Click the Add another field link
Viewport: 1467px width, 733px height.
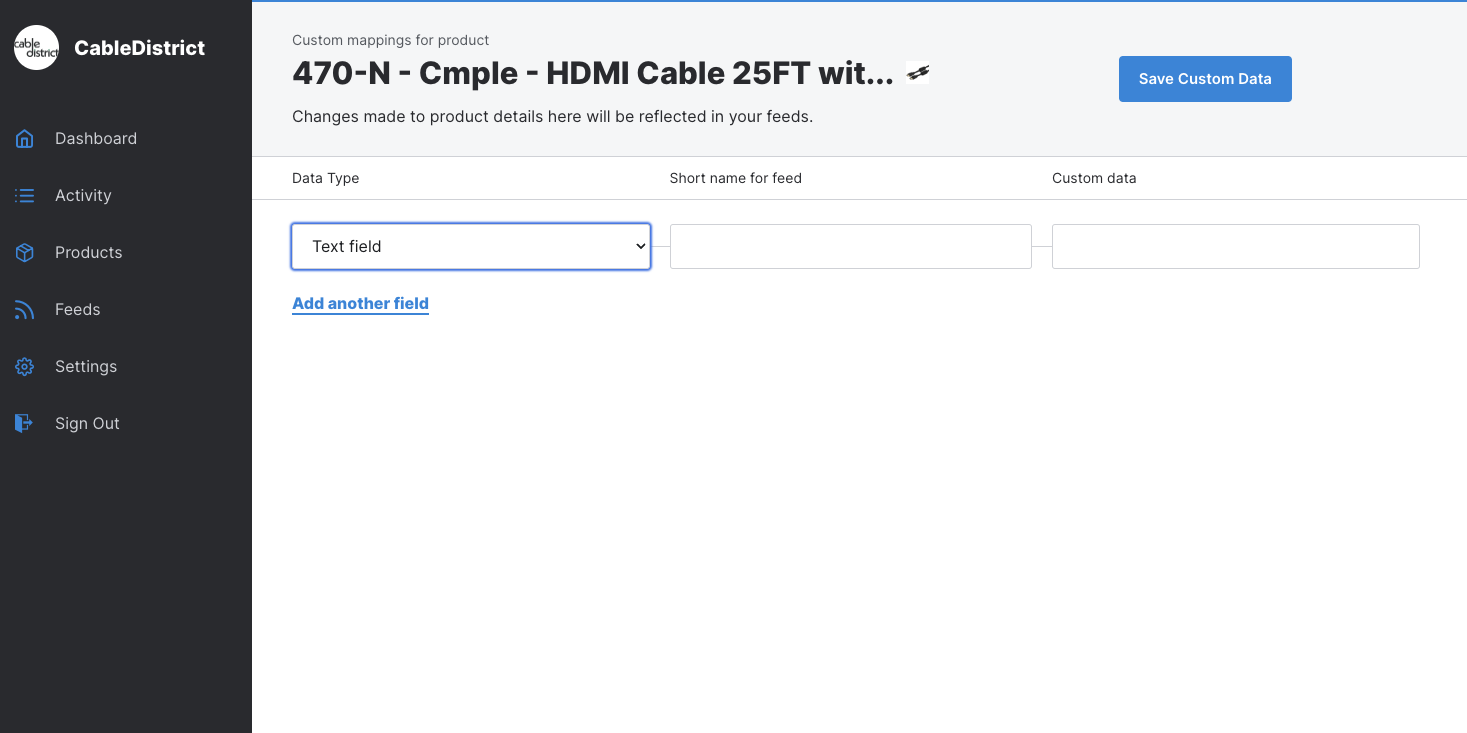[360, 304]
